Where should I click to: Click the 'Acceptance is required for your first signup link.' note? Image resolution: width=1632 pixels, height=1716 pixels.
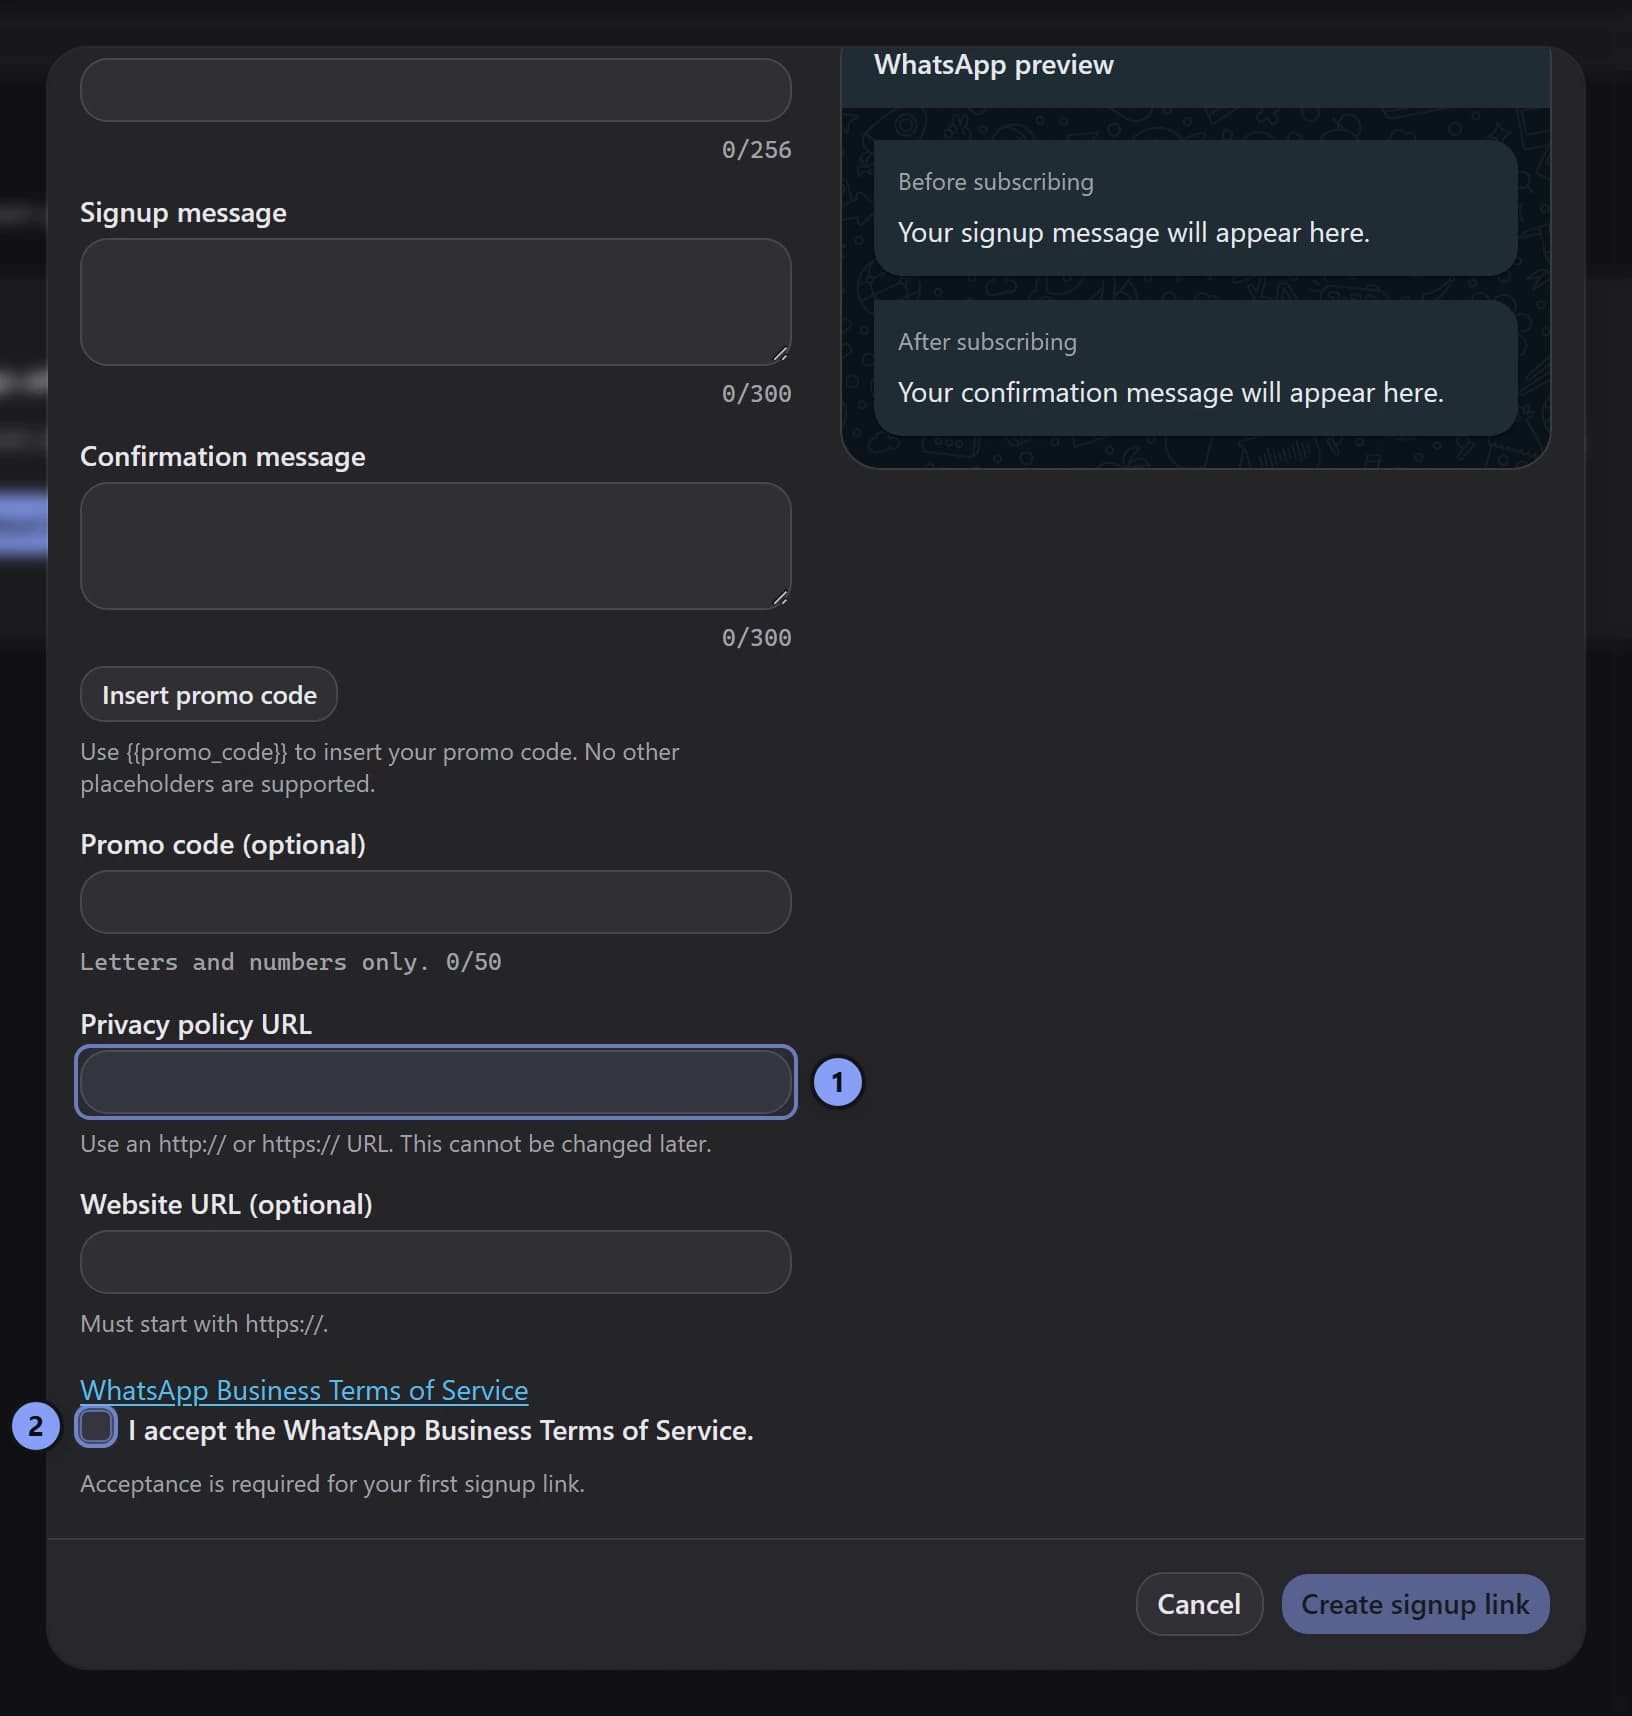point(332,1483)
